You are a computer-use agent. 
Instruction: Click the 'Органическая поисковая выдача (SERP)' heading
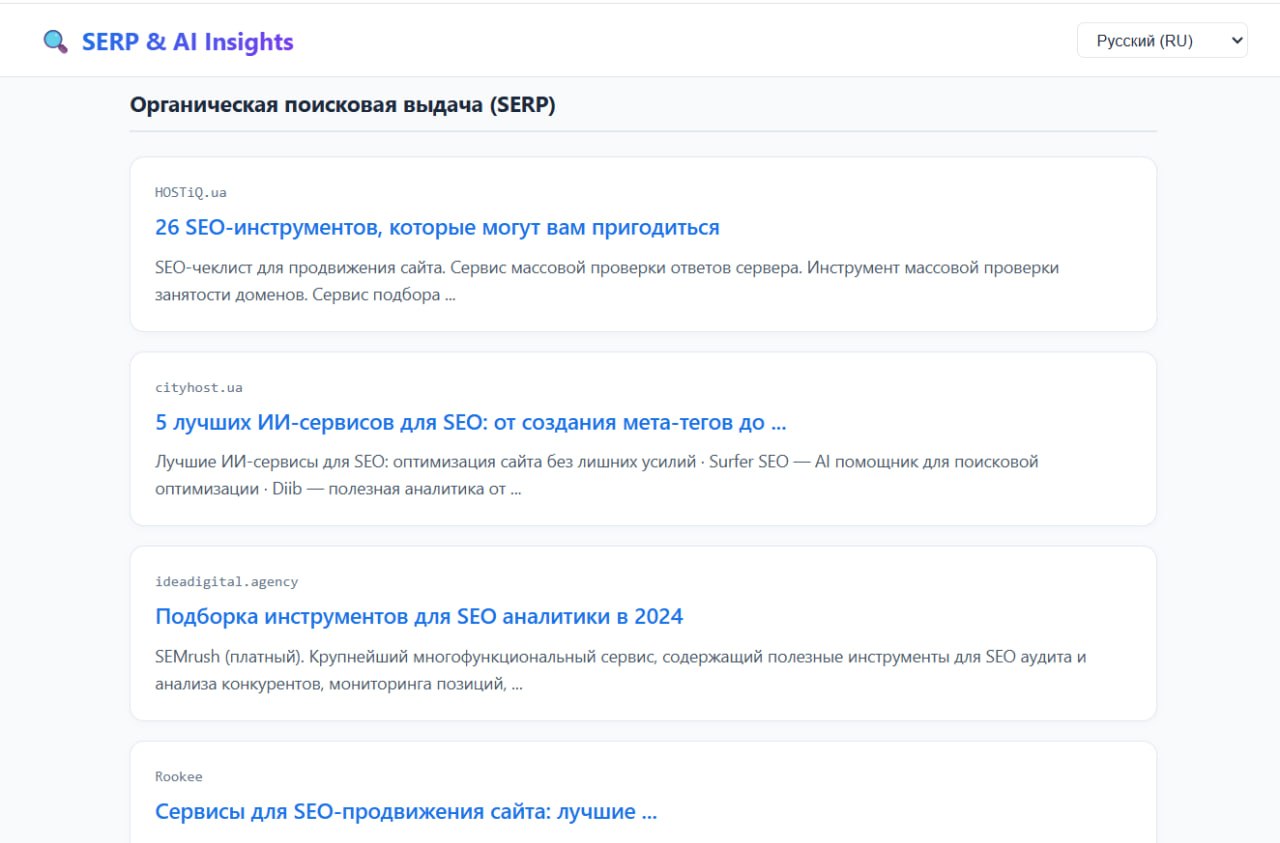pyautogui.click(x=343, y=105)
